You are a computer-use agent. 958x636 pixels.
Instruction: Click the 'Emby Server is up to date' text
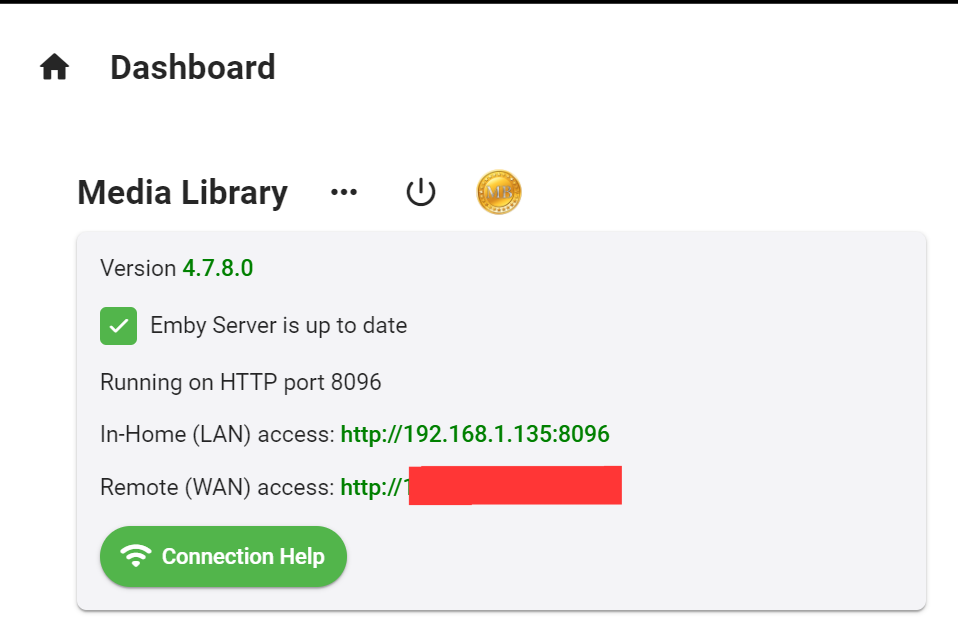278,326
